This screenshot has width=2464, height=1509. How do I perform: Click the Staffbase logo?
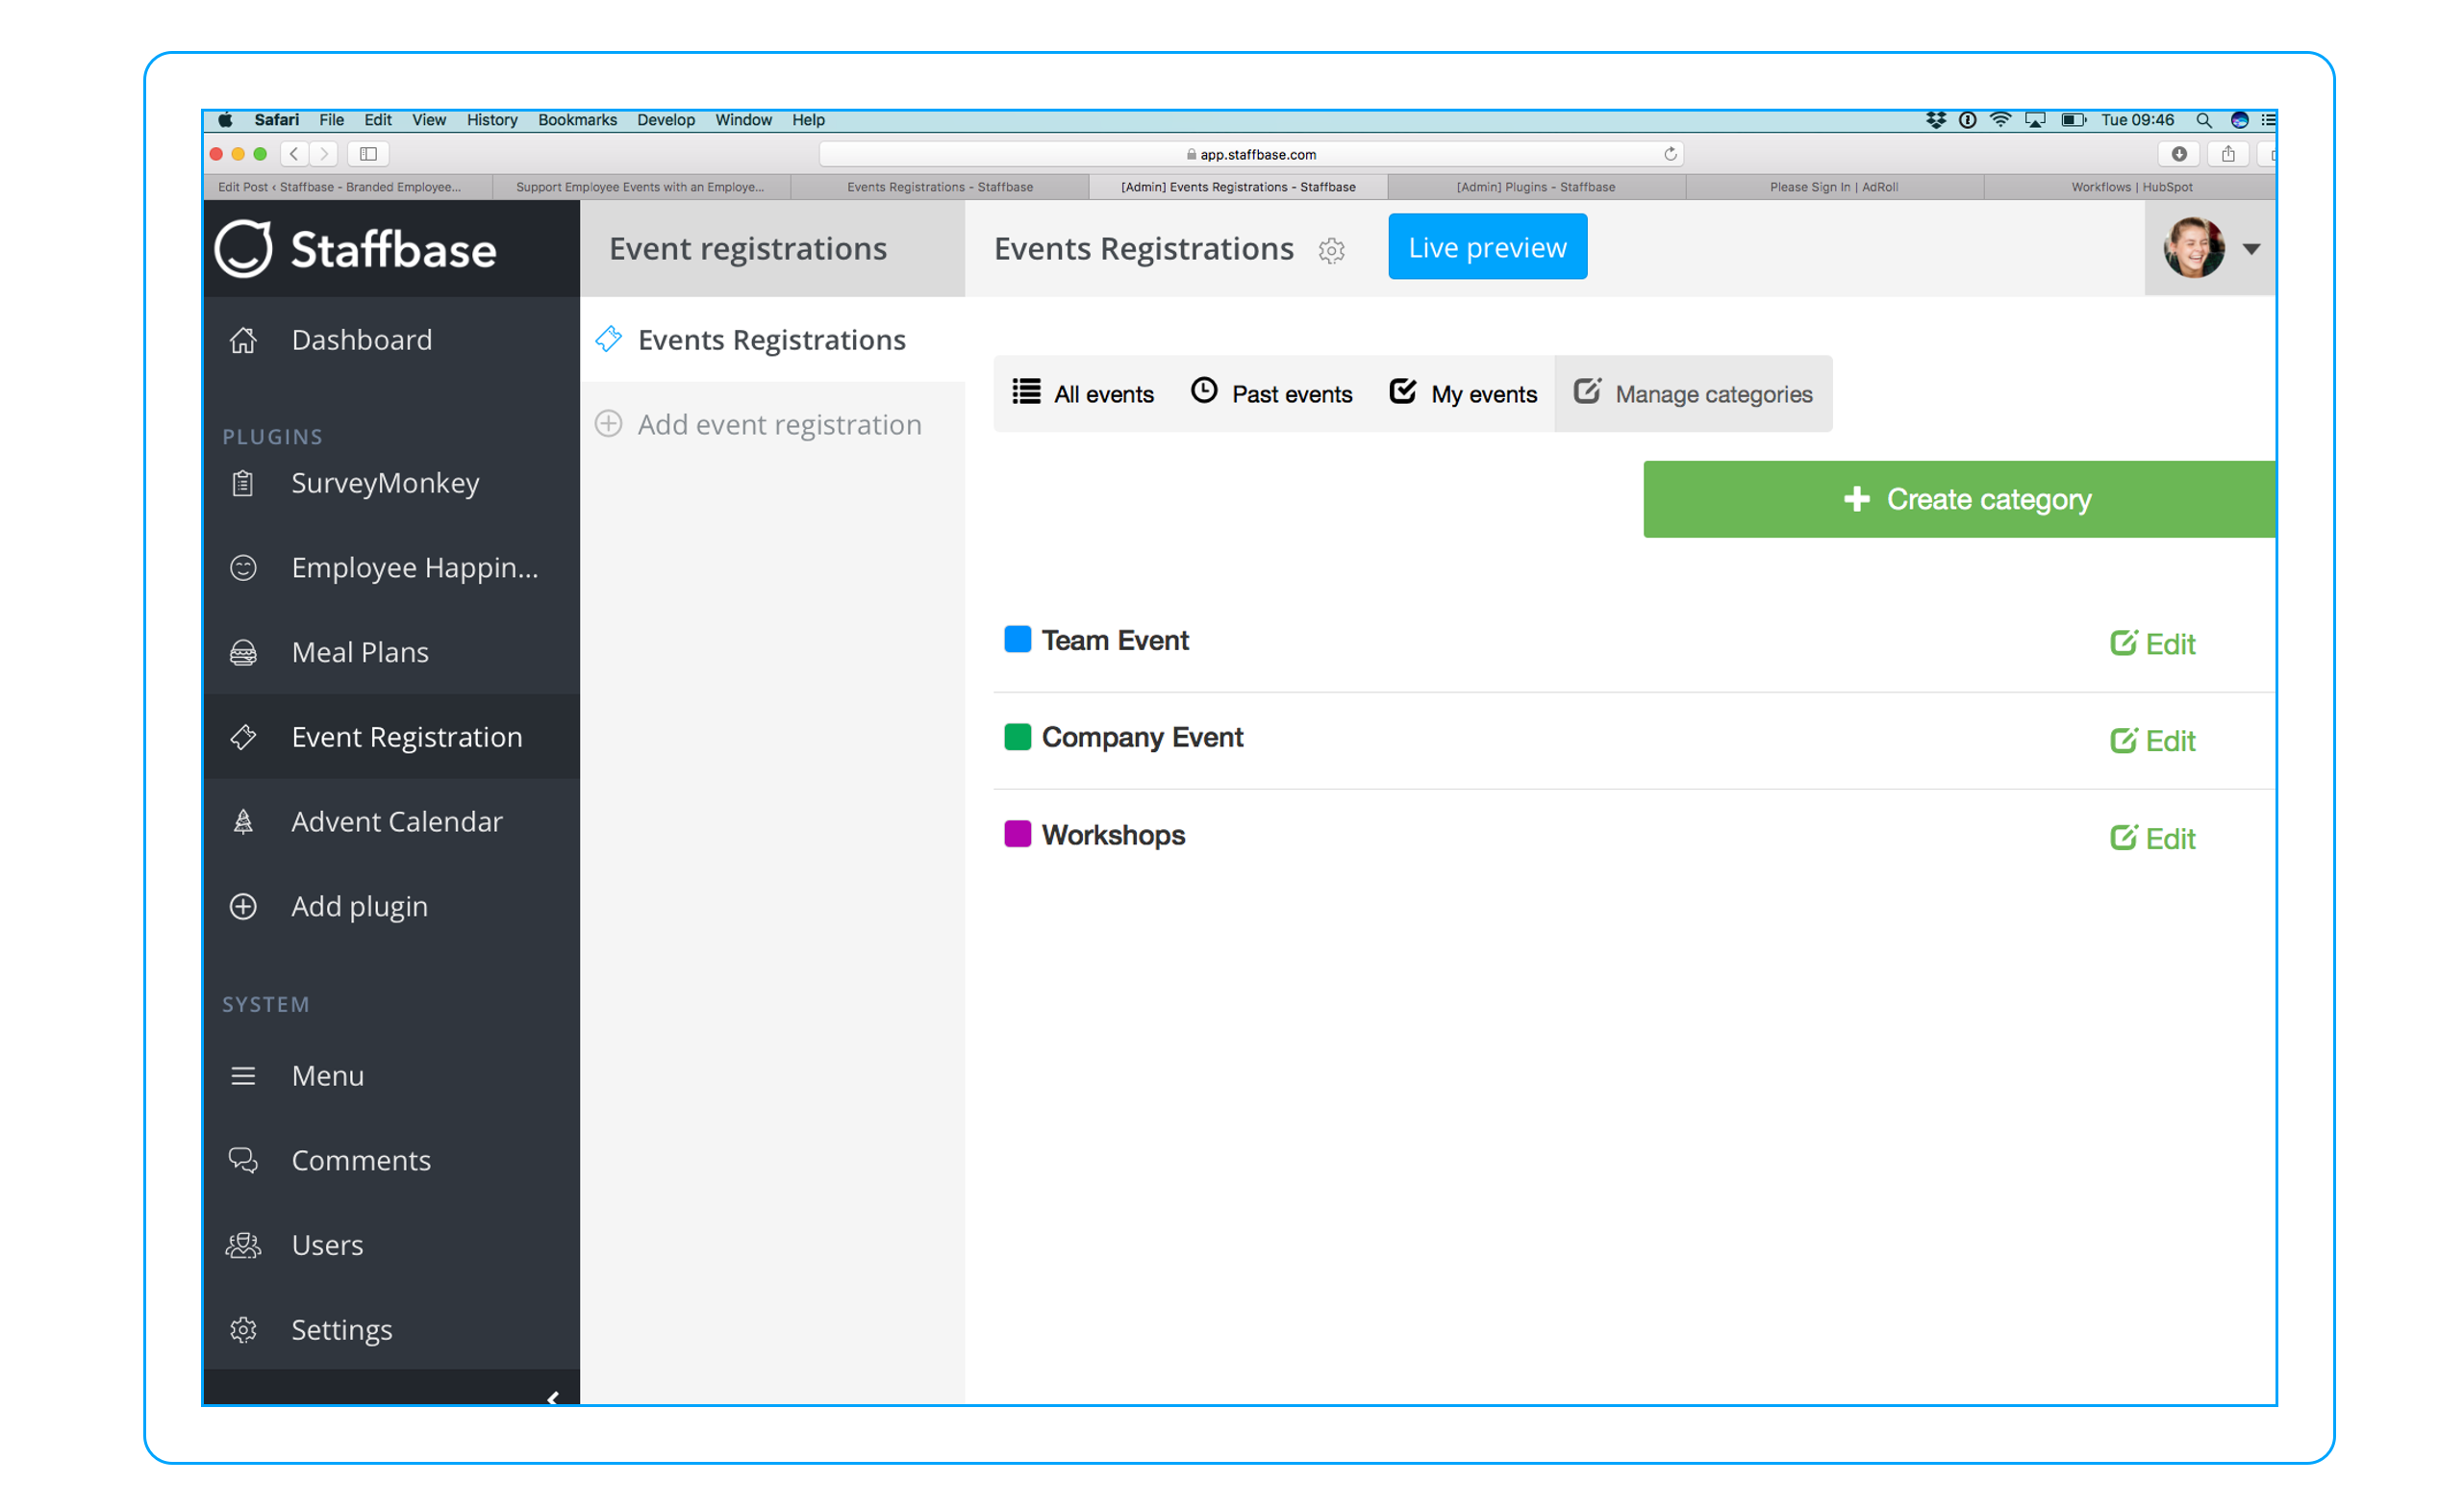pos(355,248)
